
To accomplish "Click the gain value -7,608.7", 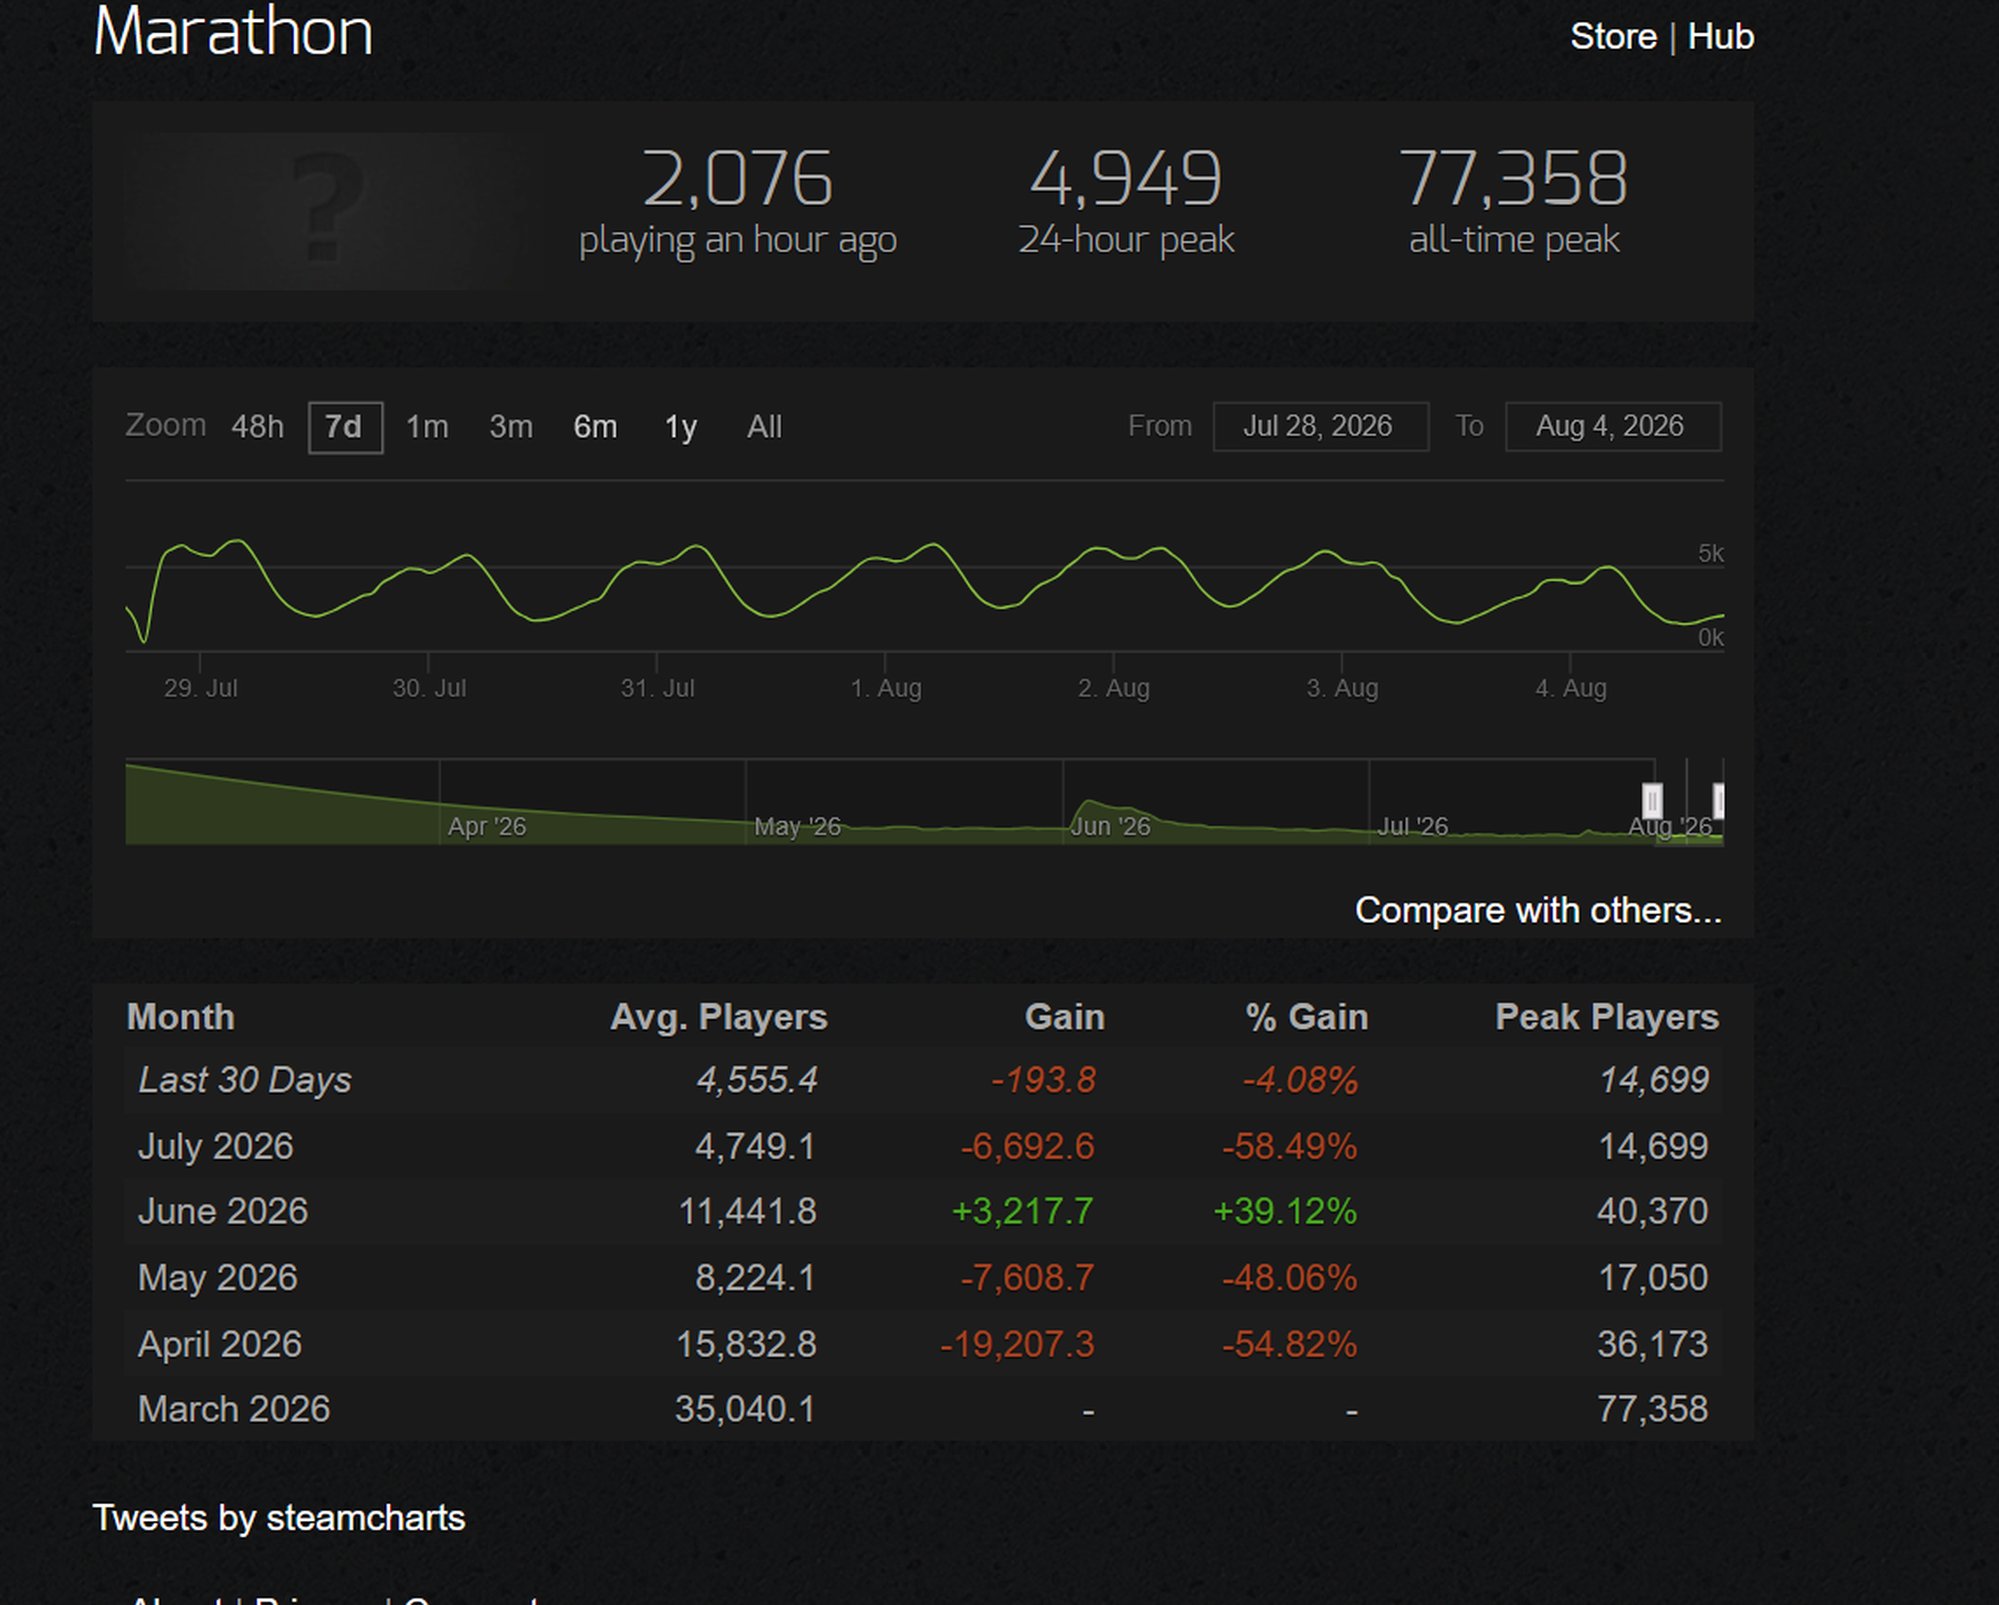I will [1028, 1278].
